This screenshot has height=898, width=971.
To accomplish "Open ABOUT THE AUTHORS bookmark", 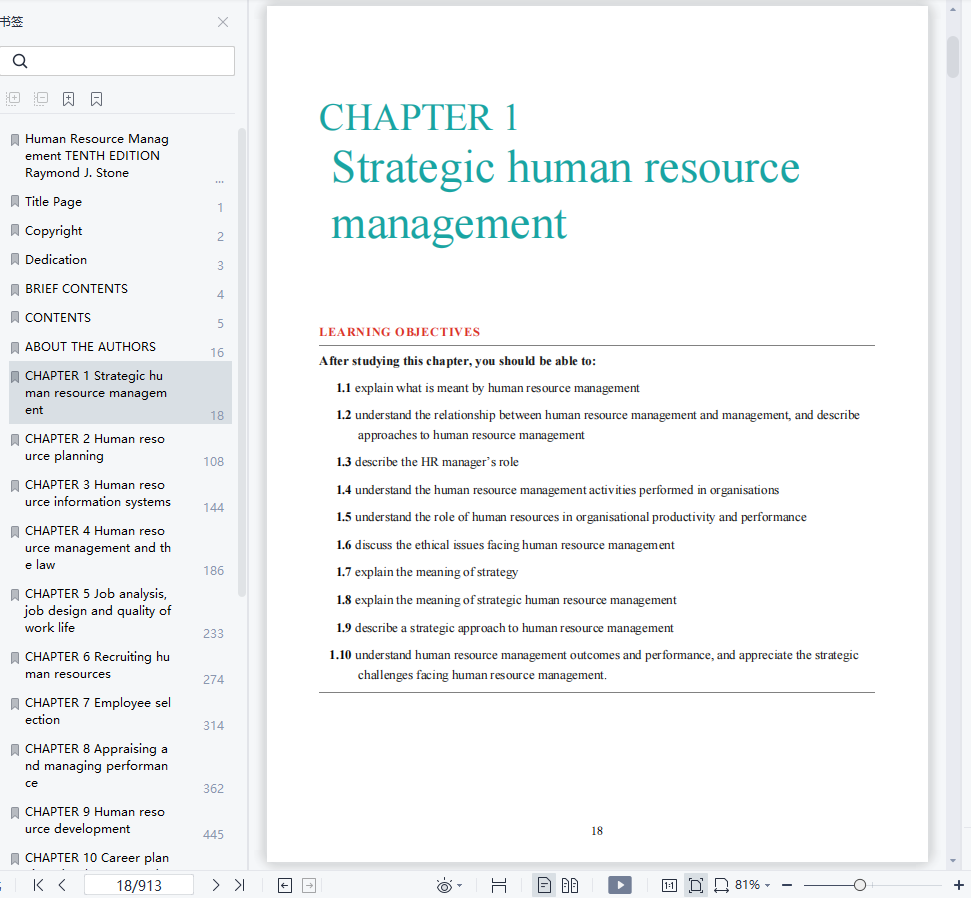I will (x=90, y=347).
